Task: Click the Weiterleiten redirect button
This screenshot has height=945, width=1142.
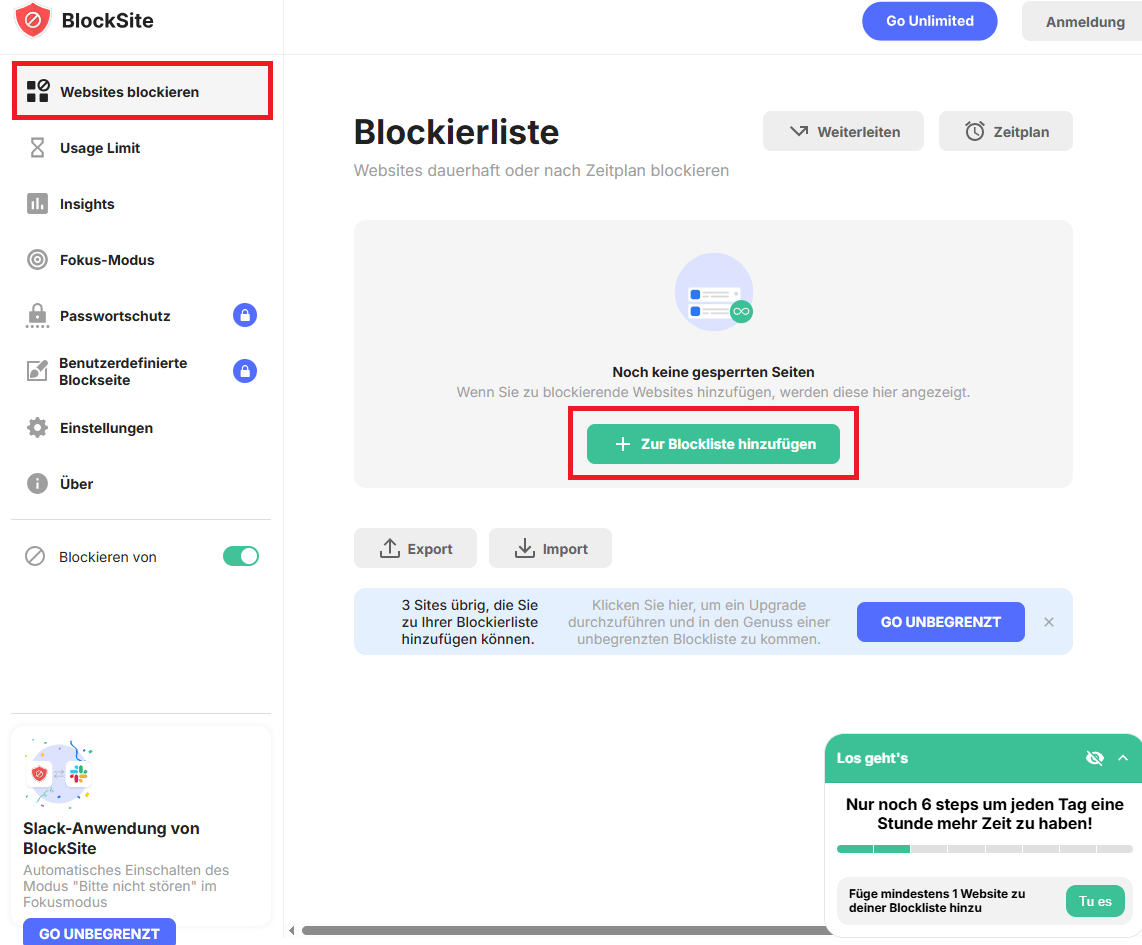Action: 844,131
